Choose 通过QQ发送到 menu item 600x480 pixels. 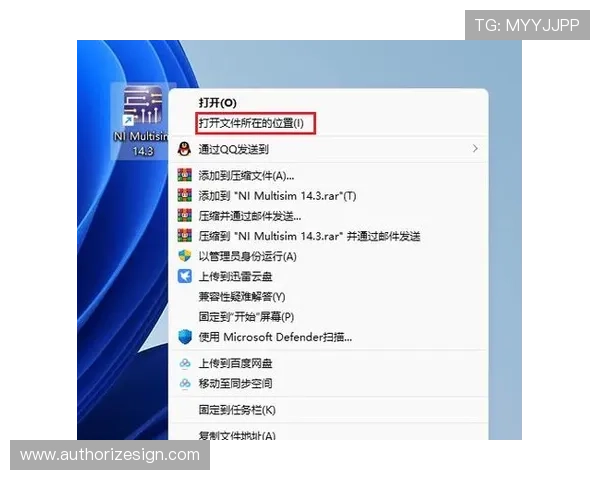pyautogui.click(x=328, y=149)
